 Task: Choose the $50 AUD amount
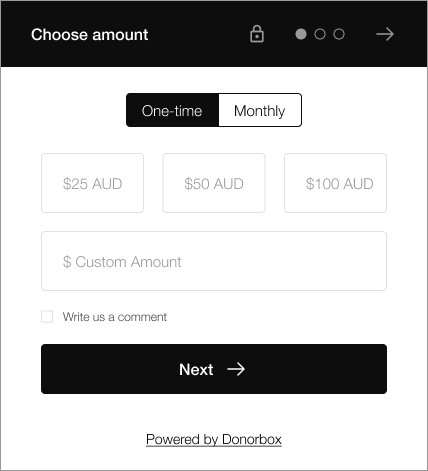[214, 183]
